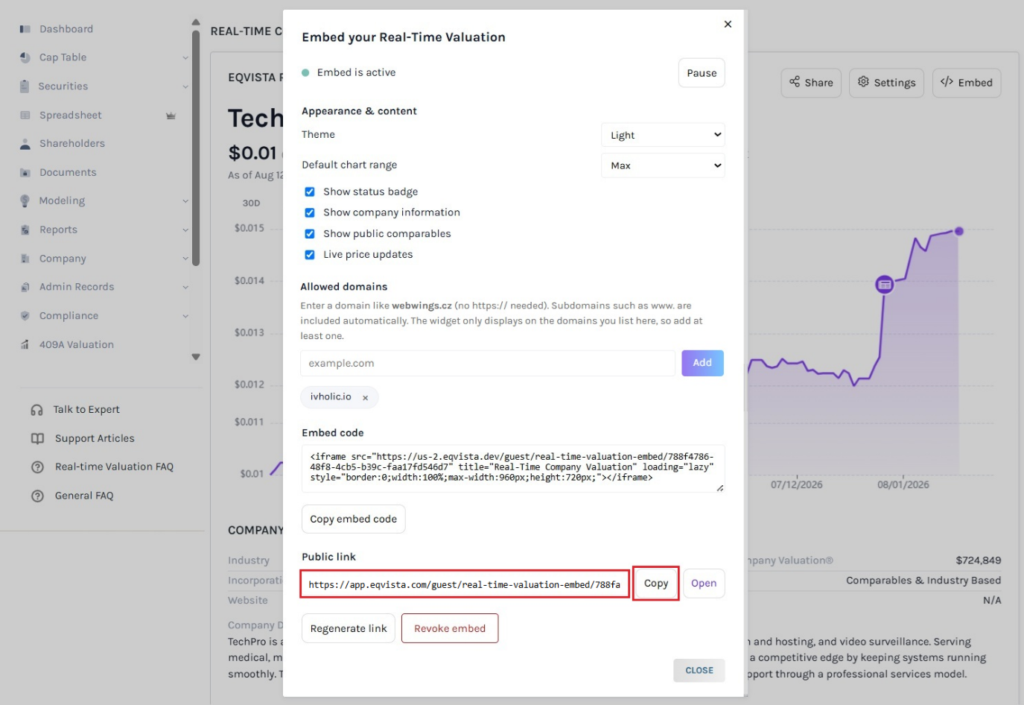Viewport: 1024px width, 705px height.
Task: Expand the Modeling menu chevron
Action: (x=185, y=201)
